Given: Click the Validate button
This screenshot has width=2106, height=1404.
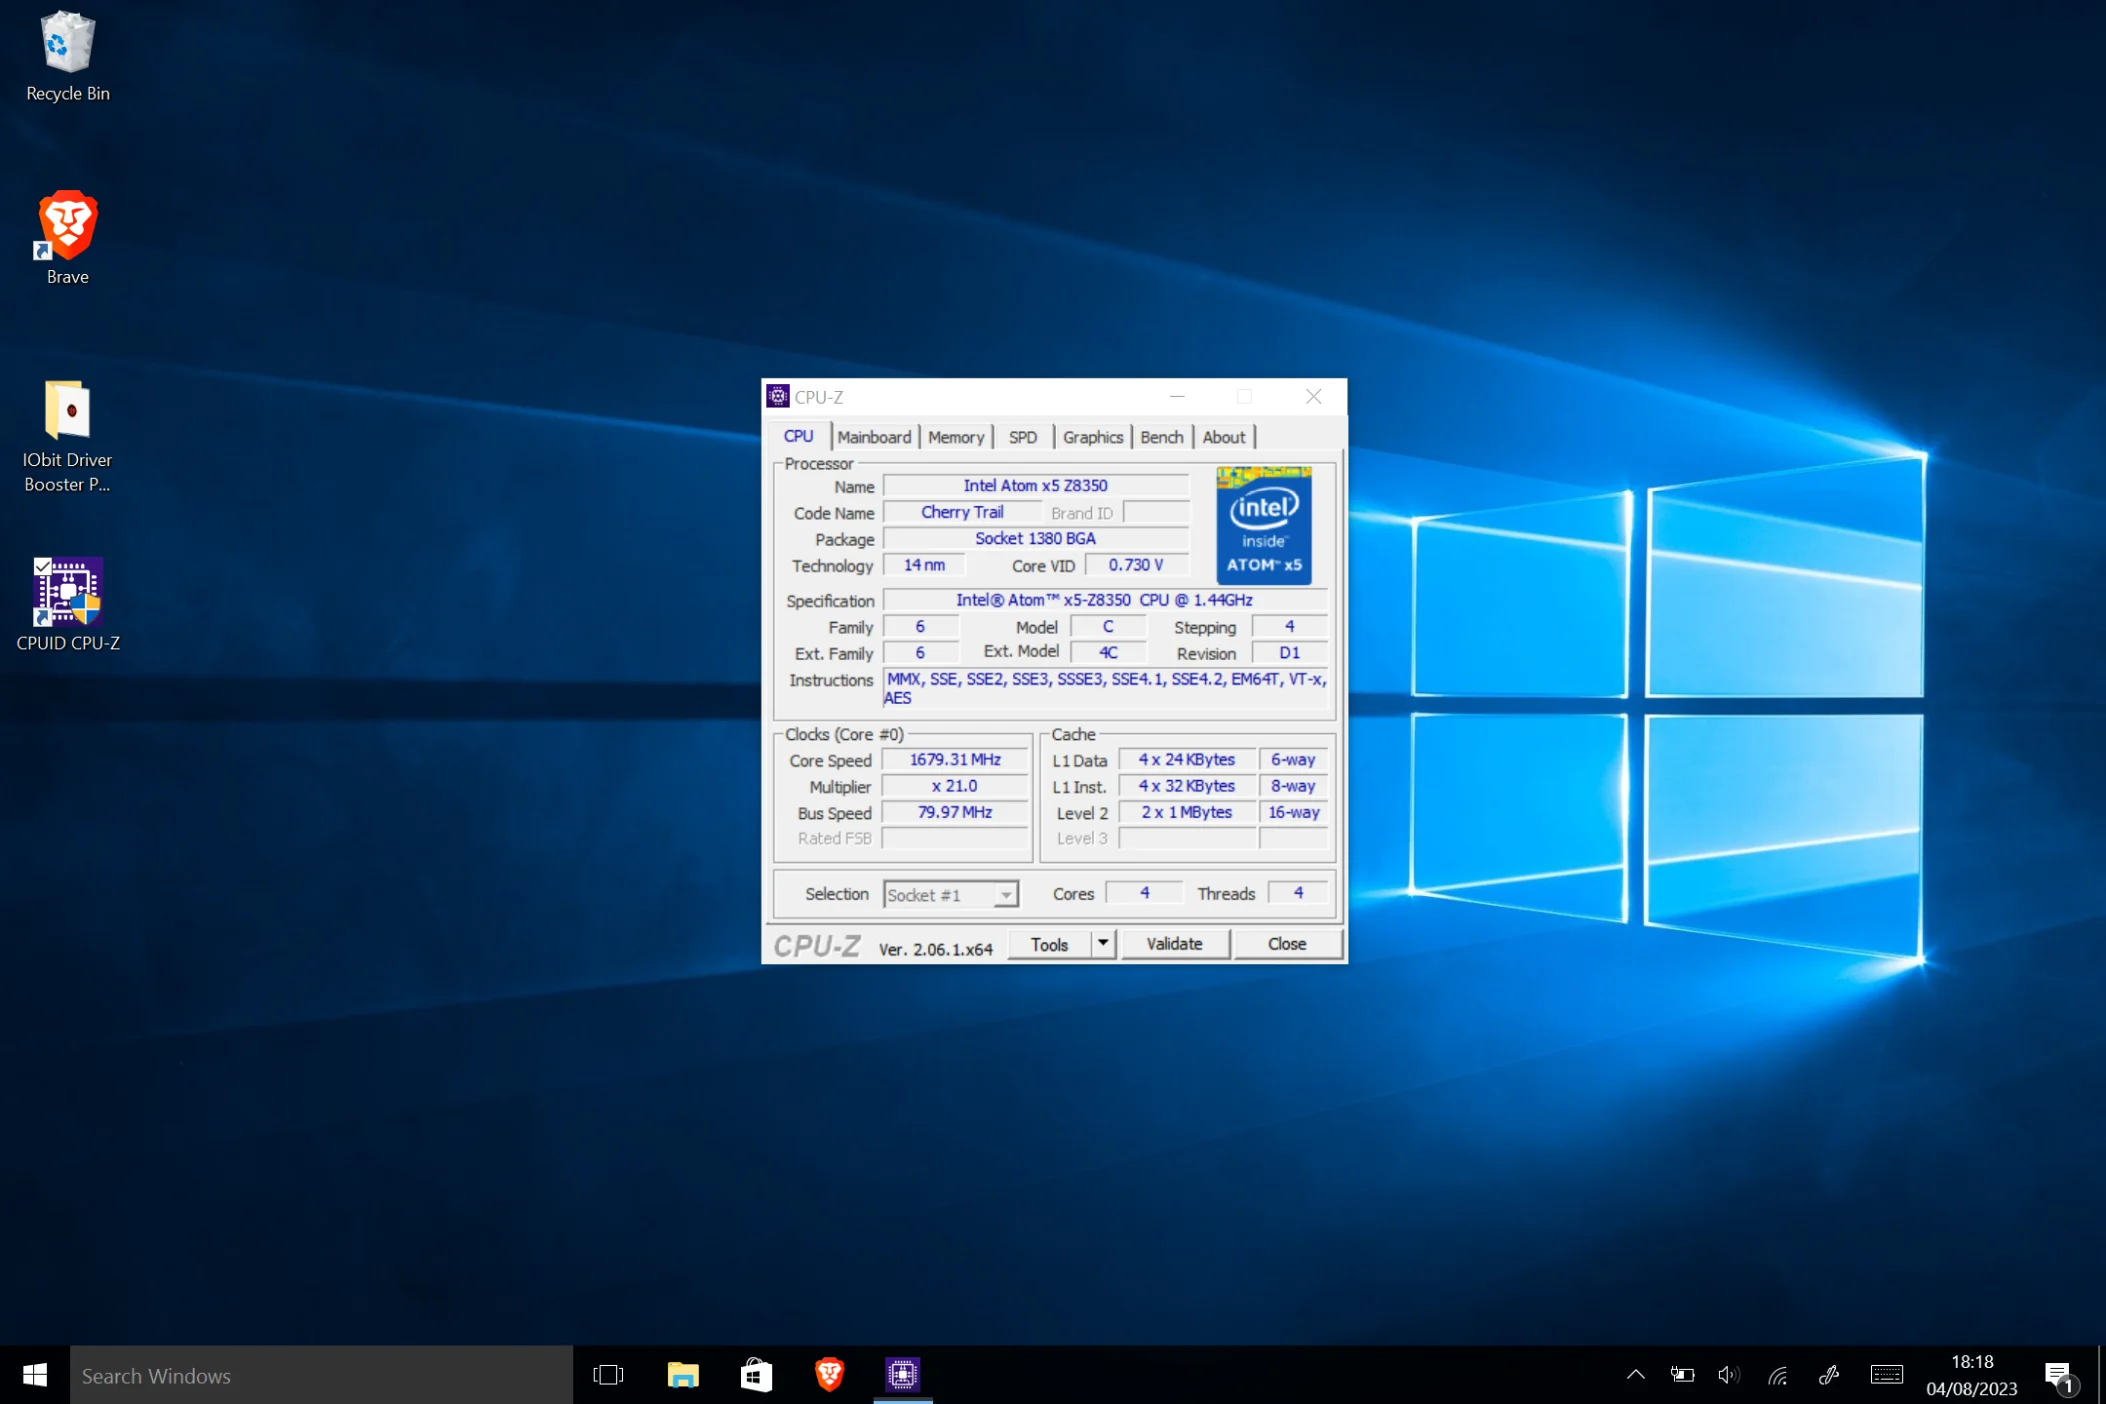Looking at the screenshot, I should click(1174, 943).
